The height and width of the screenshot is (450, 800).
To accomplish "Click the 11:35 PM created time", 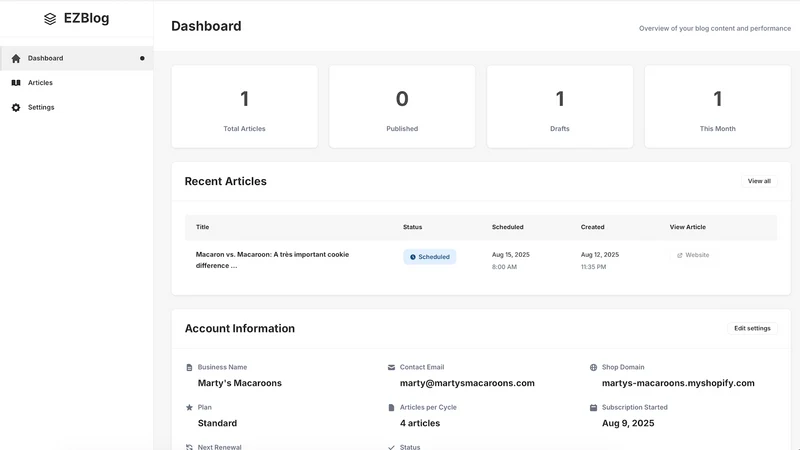I will 593,267.
